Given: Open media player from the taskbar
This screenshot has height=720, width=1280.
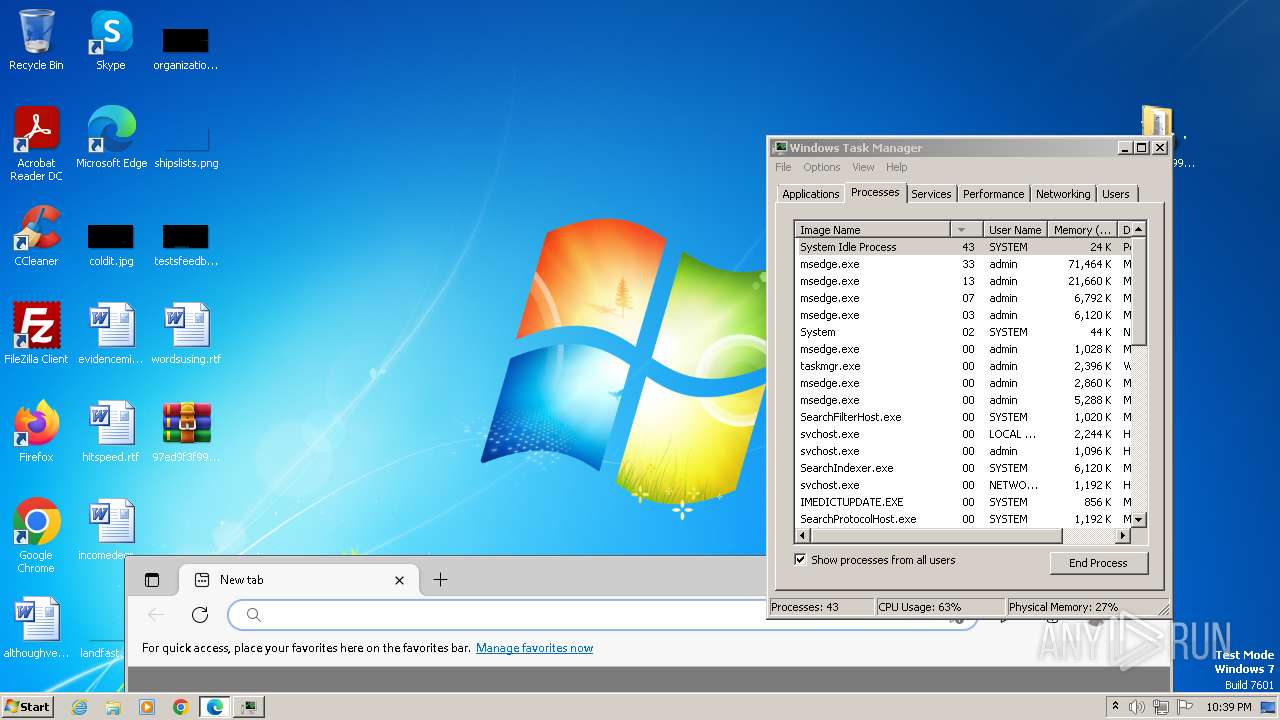Looking at the screenshot, I should [147, 707].
